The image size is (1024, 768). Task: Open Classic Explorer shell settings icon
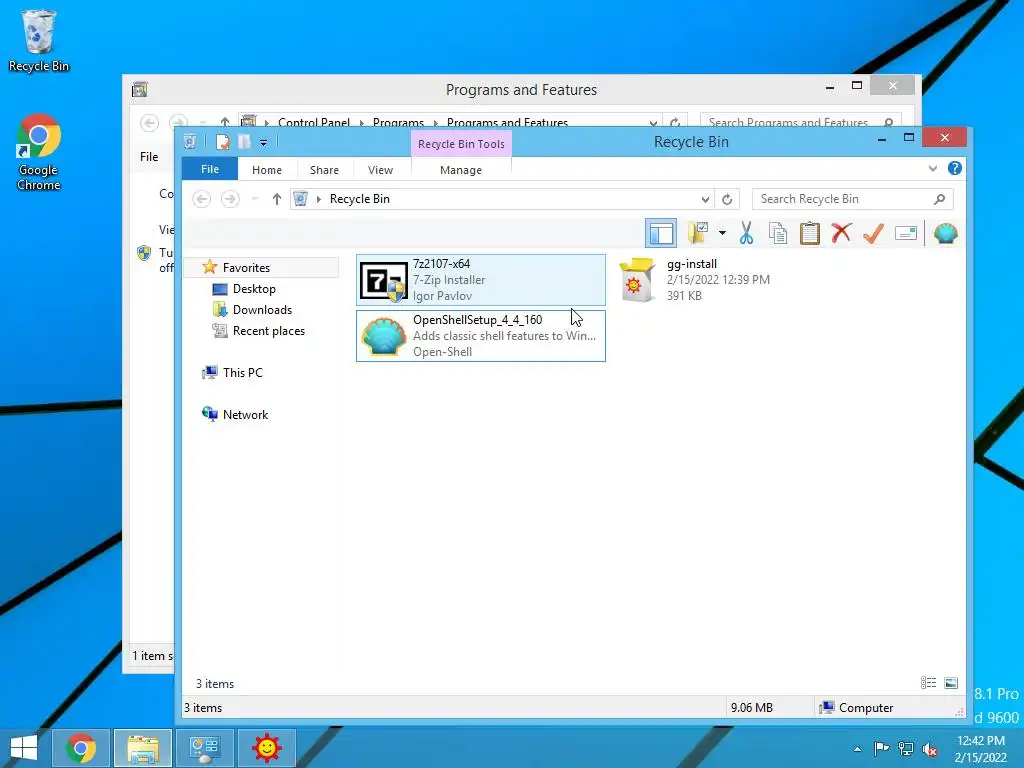click(945, 233)
